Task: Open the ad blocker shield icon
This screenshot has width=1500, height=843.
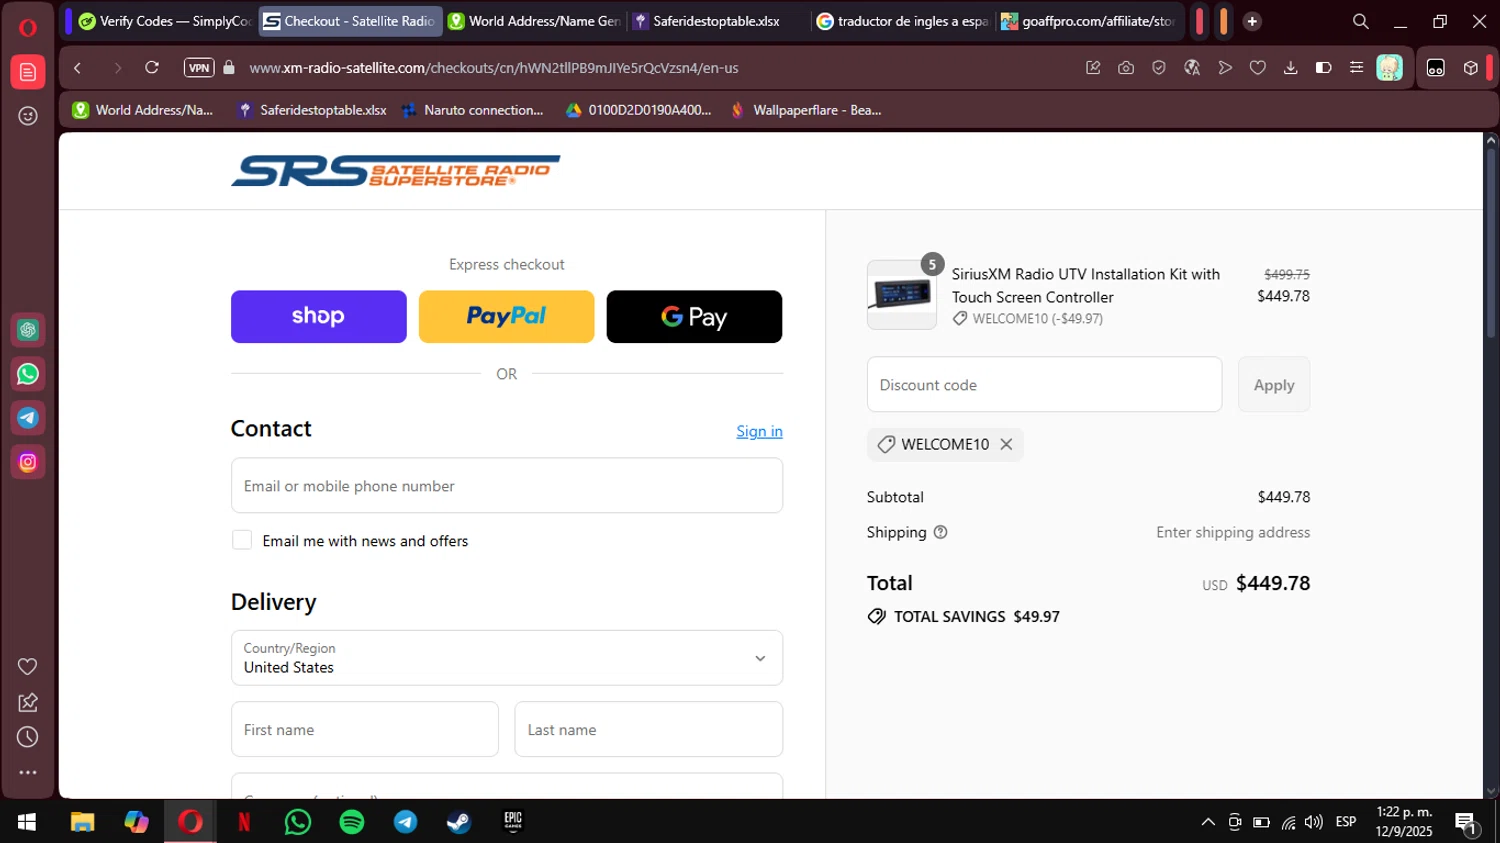Action: tap(1159, 68)
